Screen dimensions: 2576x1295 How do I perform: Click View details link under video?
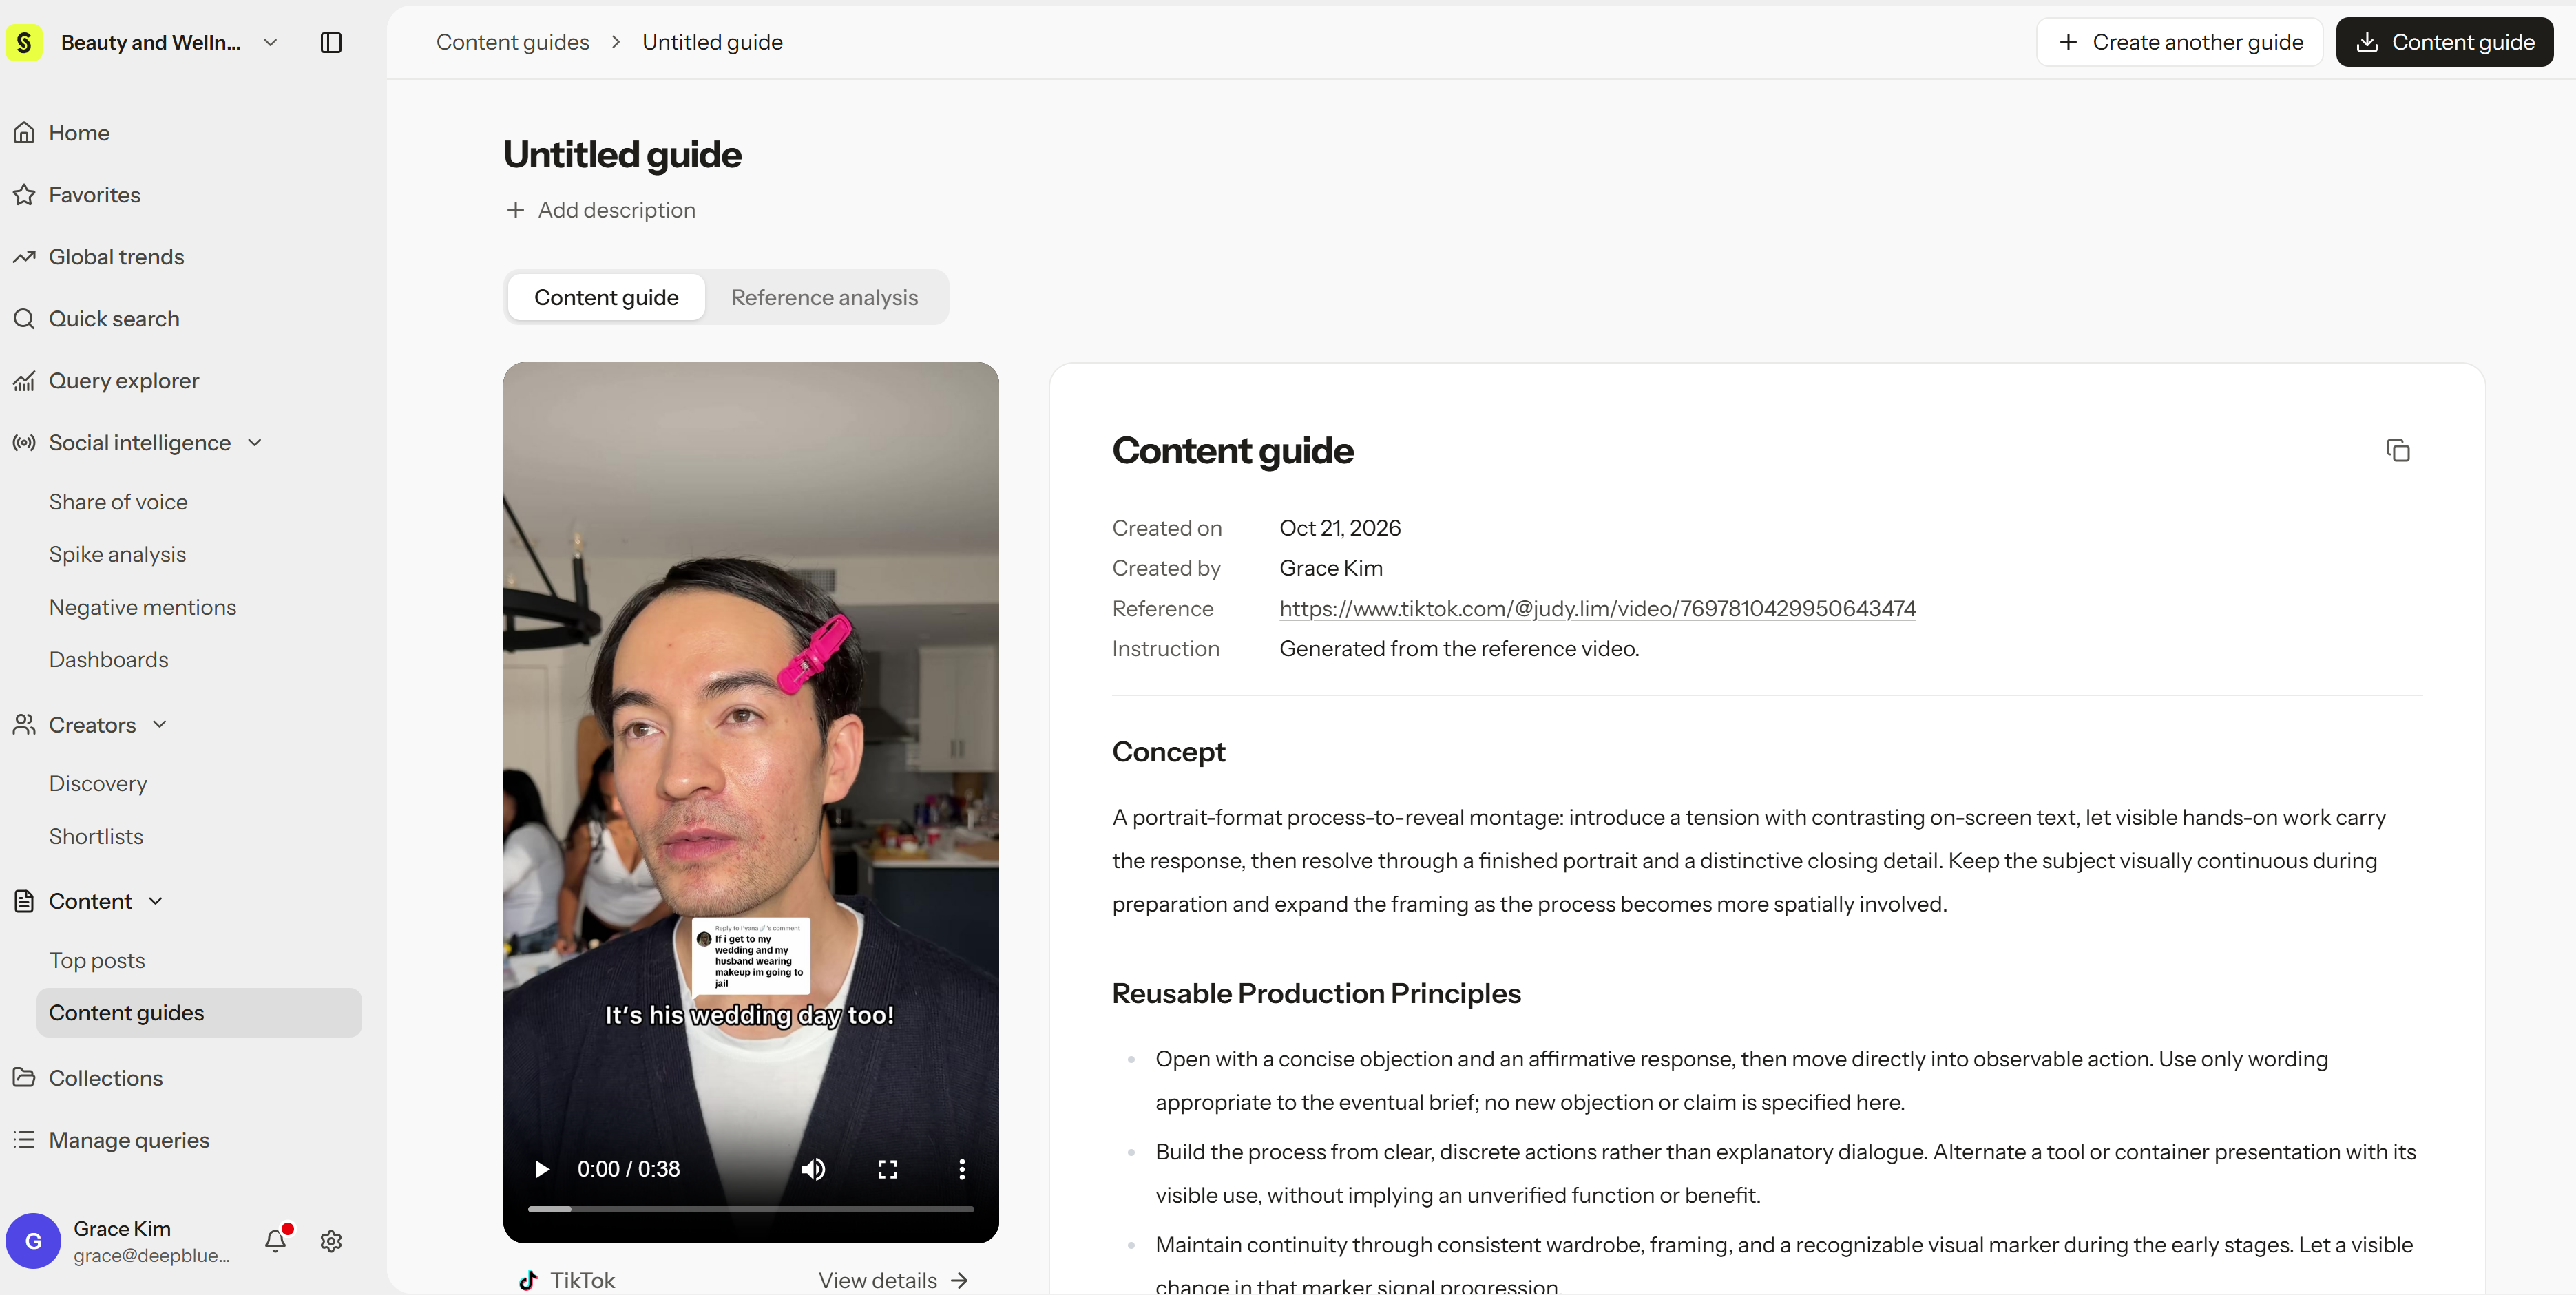tap(893, 1280)
